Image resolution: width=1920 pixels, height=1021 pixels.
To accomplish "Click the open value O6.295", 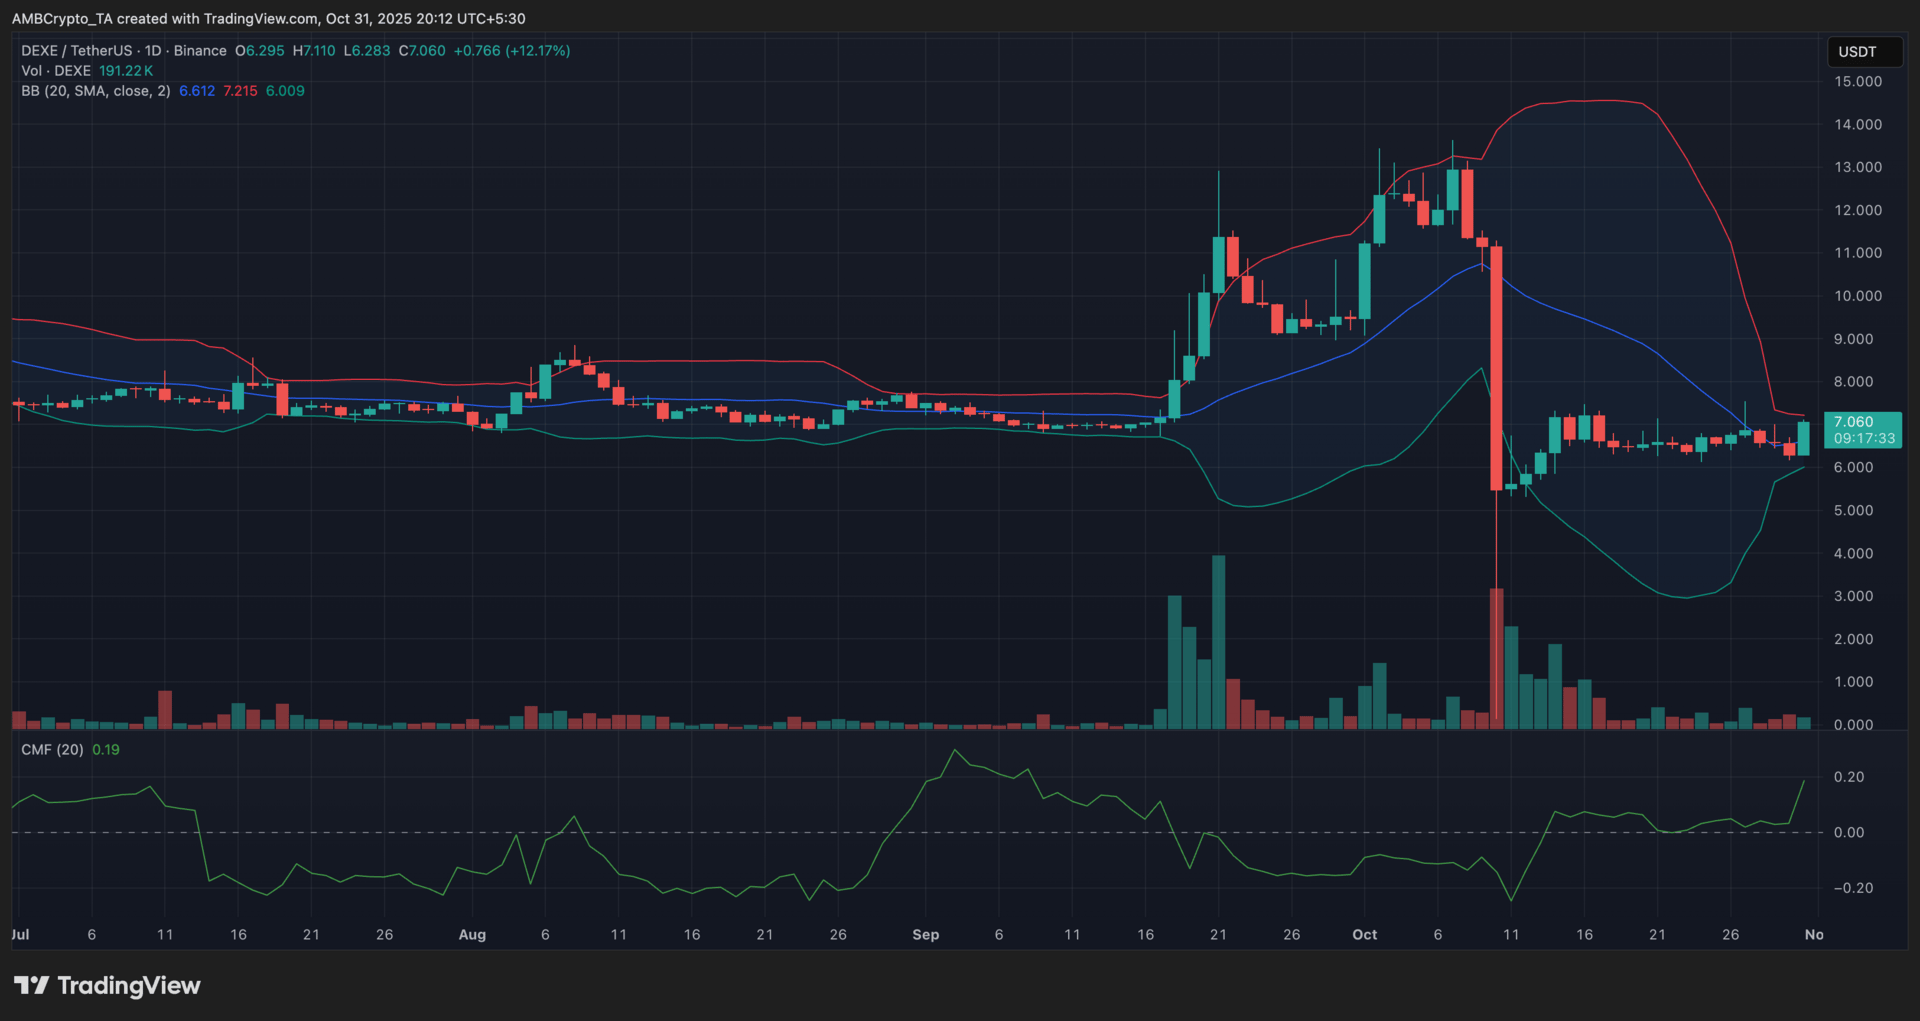I will (260, 51).
